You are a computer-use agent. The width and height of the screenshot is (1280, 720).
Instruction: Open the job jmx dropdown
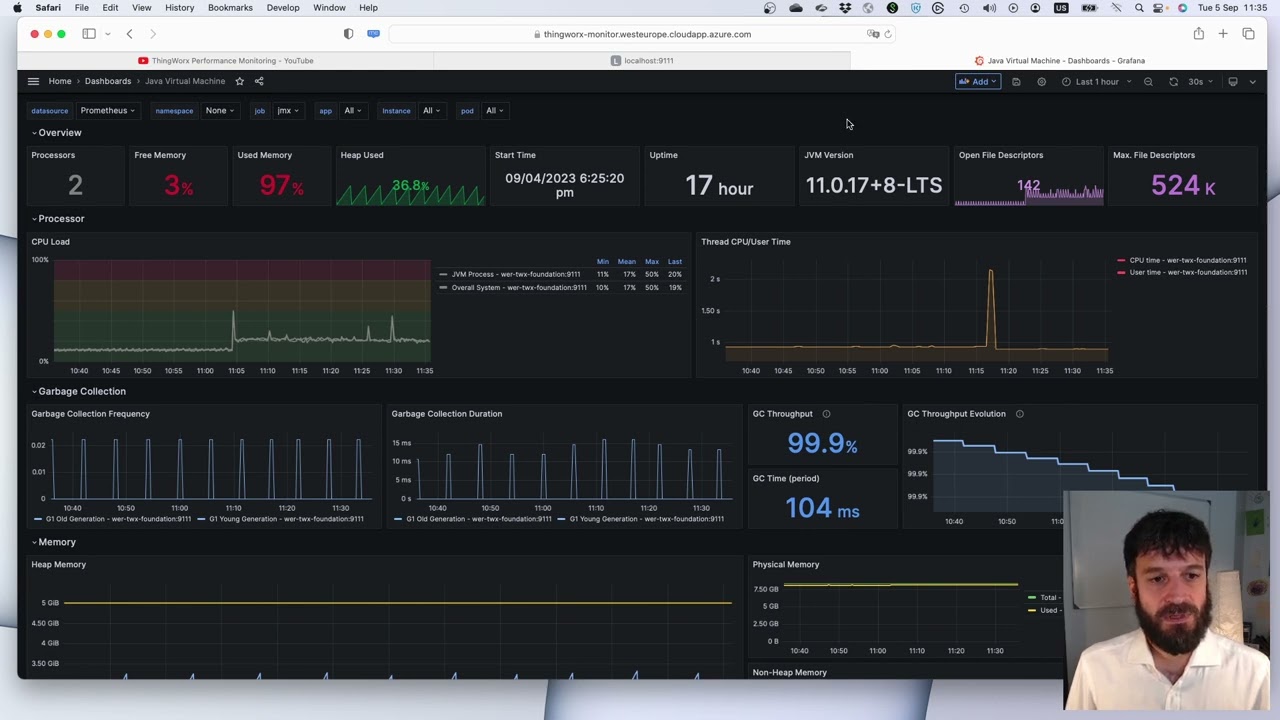[x=288, y=111]
